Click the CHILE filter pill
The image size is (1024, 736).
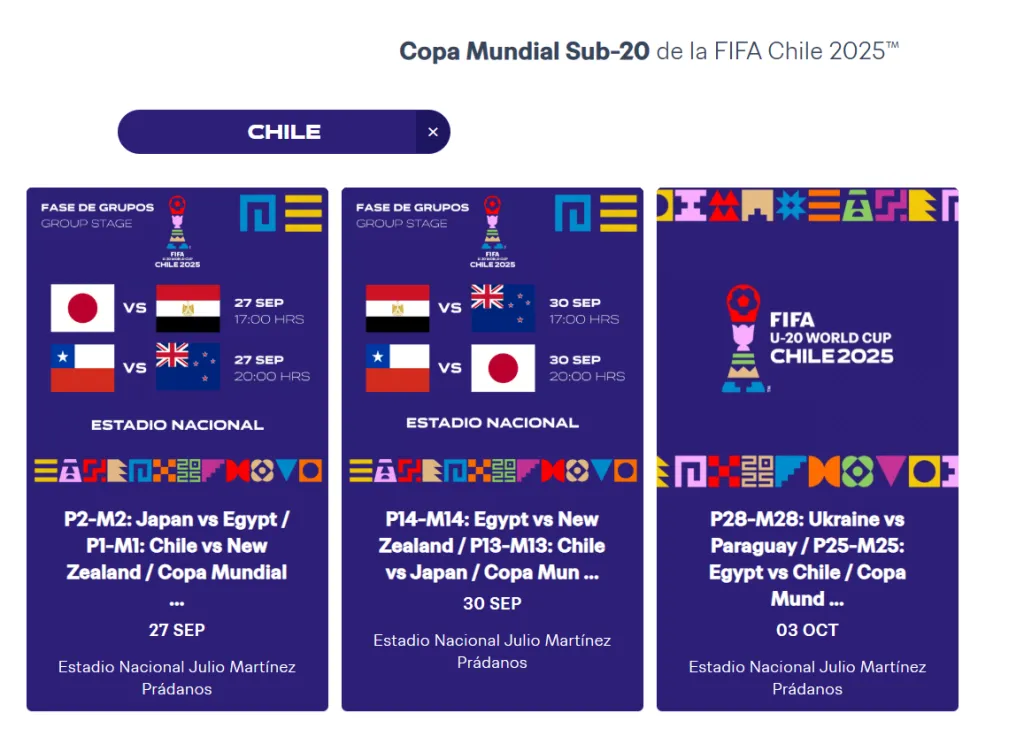click(284, 132)
